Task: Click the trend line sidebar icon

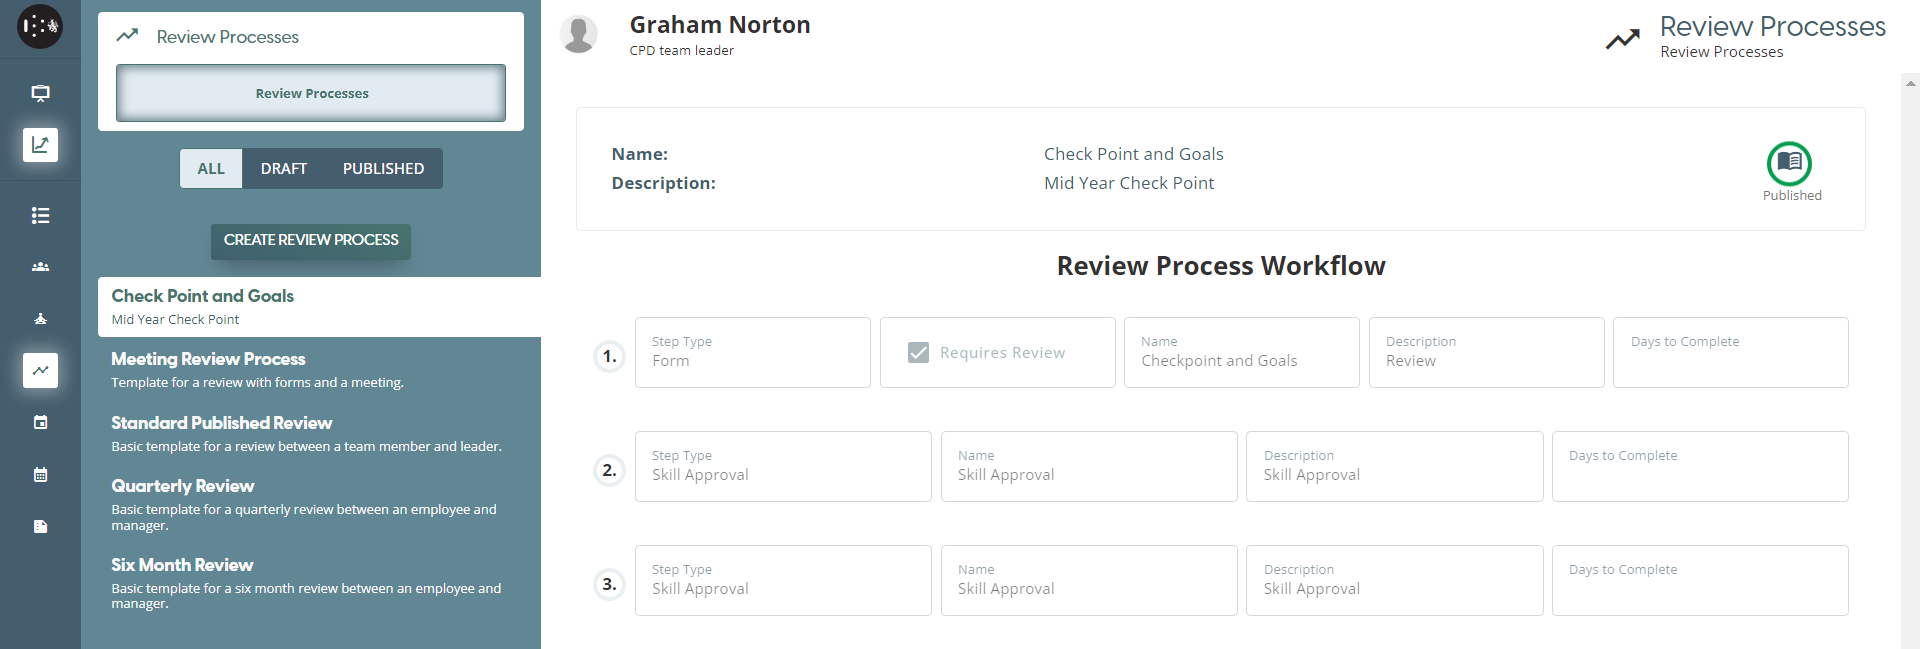Action: point(40,370)
